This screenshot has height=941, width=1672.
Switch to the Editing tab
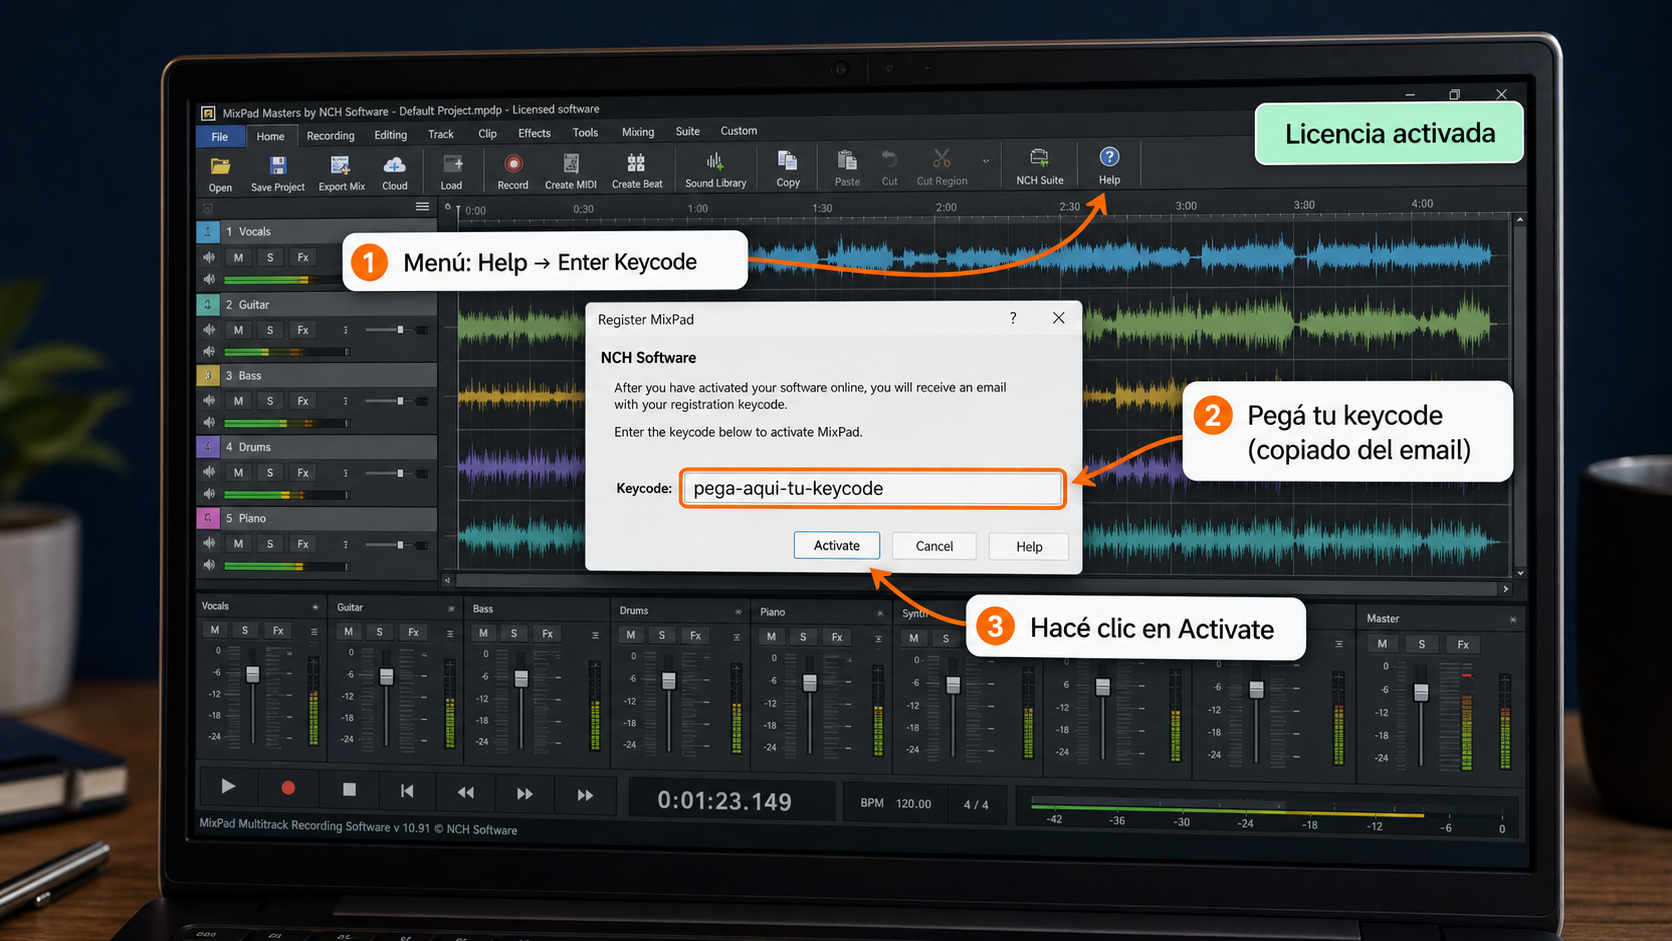pos(390,135)
